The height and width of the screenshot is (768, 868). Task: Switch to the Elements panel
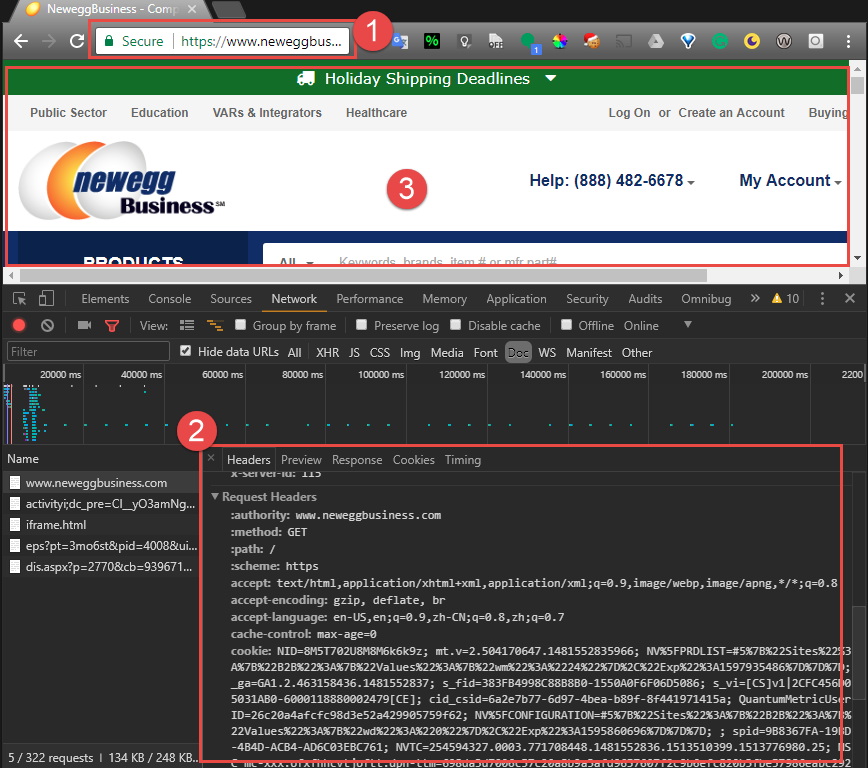[x=105, y=299]
